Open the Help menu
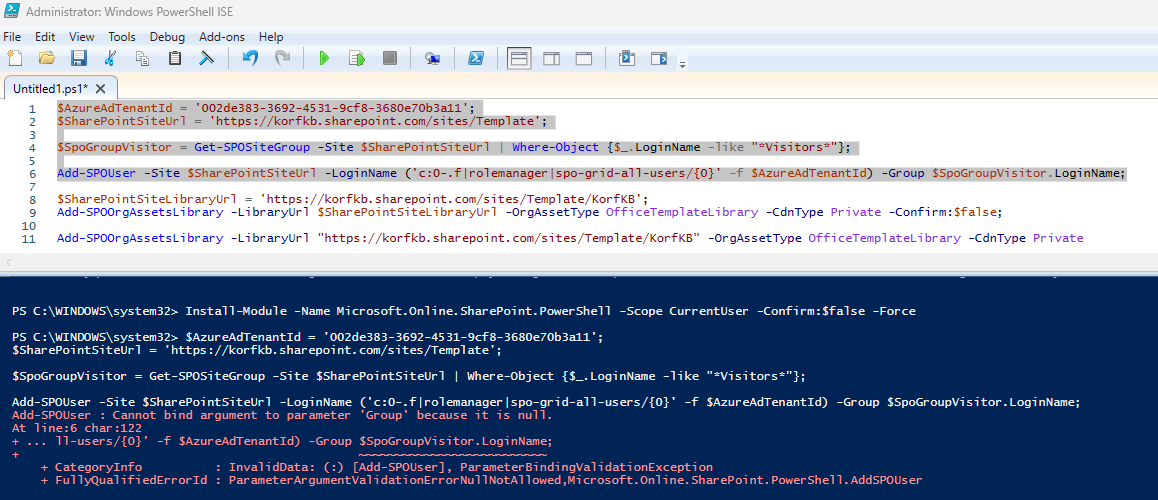This screenshot has height=500, width=1158. point(271,36)
